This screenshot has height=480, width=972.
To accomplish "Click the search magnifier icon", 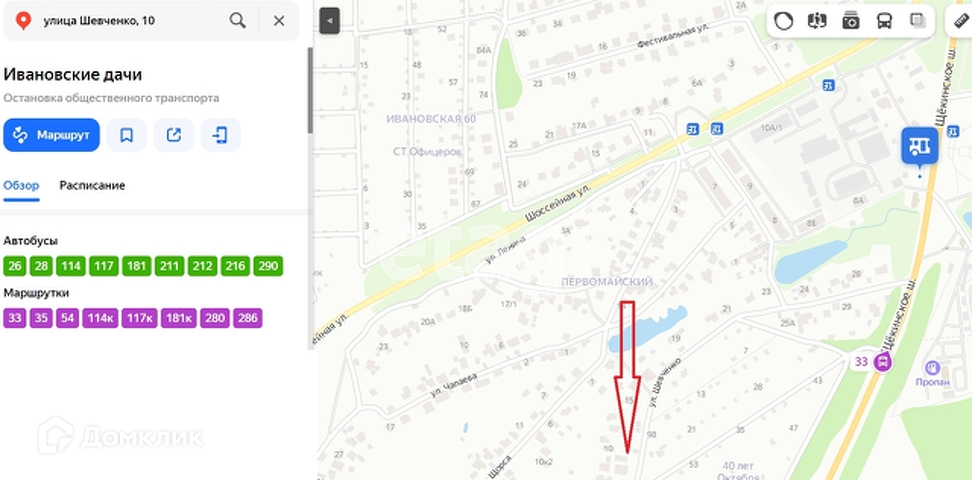I will click(238, 20).
